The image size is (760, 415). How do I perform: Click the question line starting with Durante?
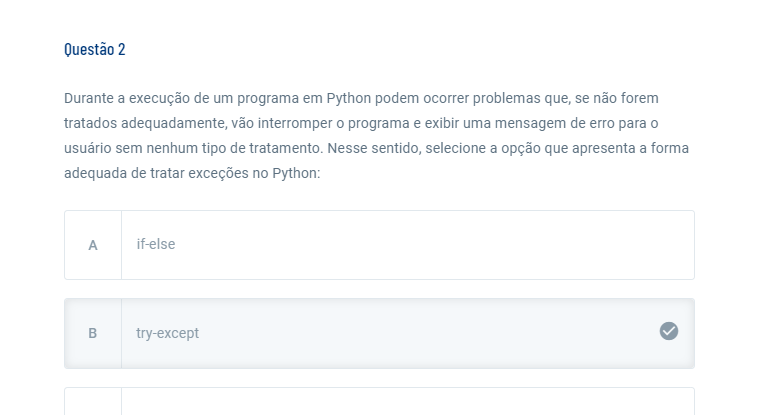361,98
